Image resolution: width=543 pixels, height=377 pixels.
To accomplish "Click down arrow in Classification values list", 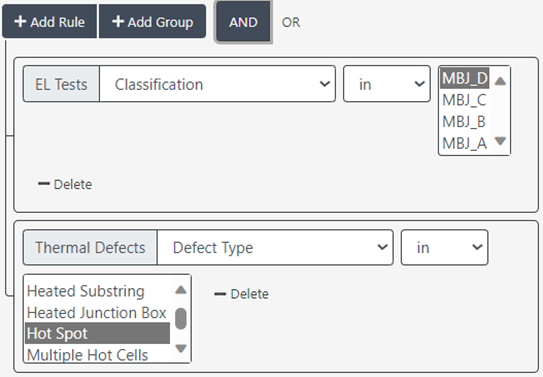I will 500,141.
